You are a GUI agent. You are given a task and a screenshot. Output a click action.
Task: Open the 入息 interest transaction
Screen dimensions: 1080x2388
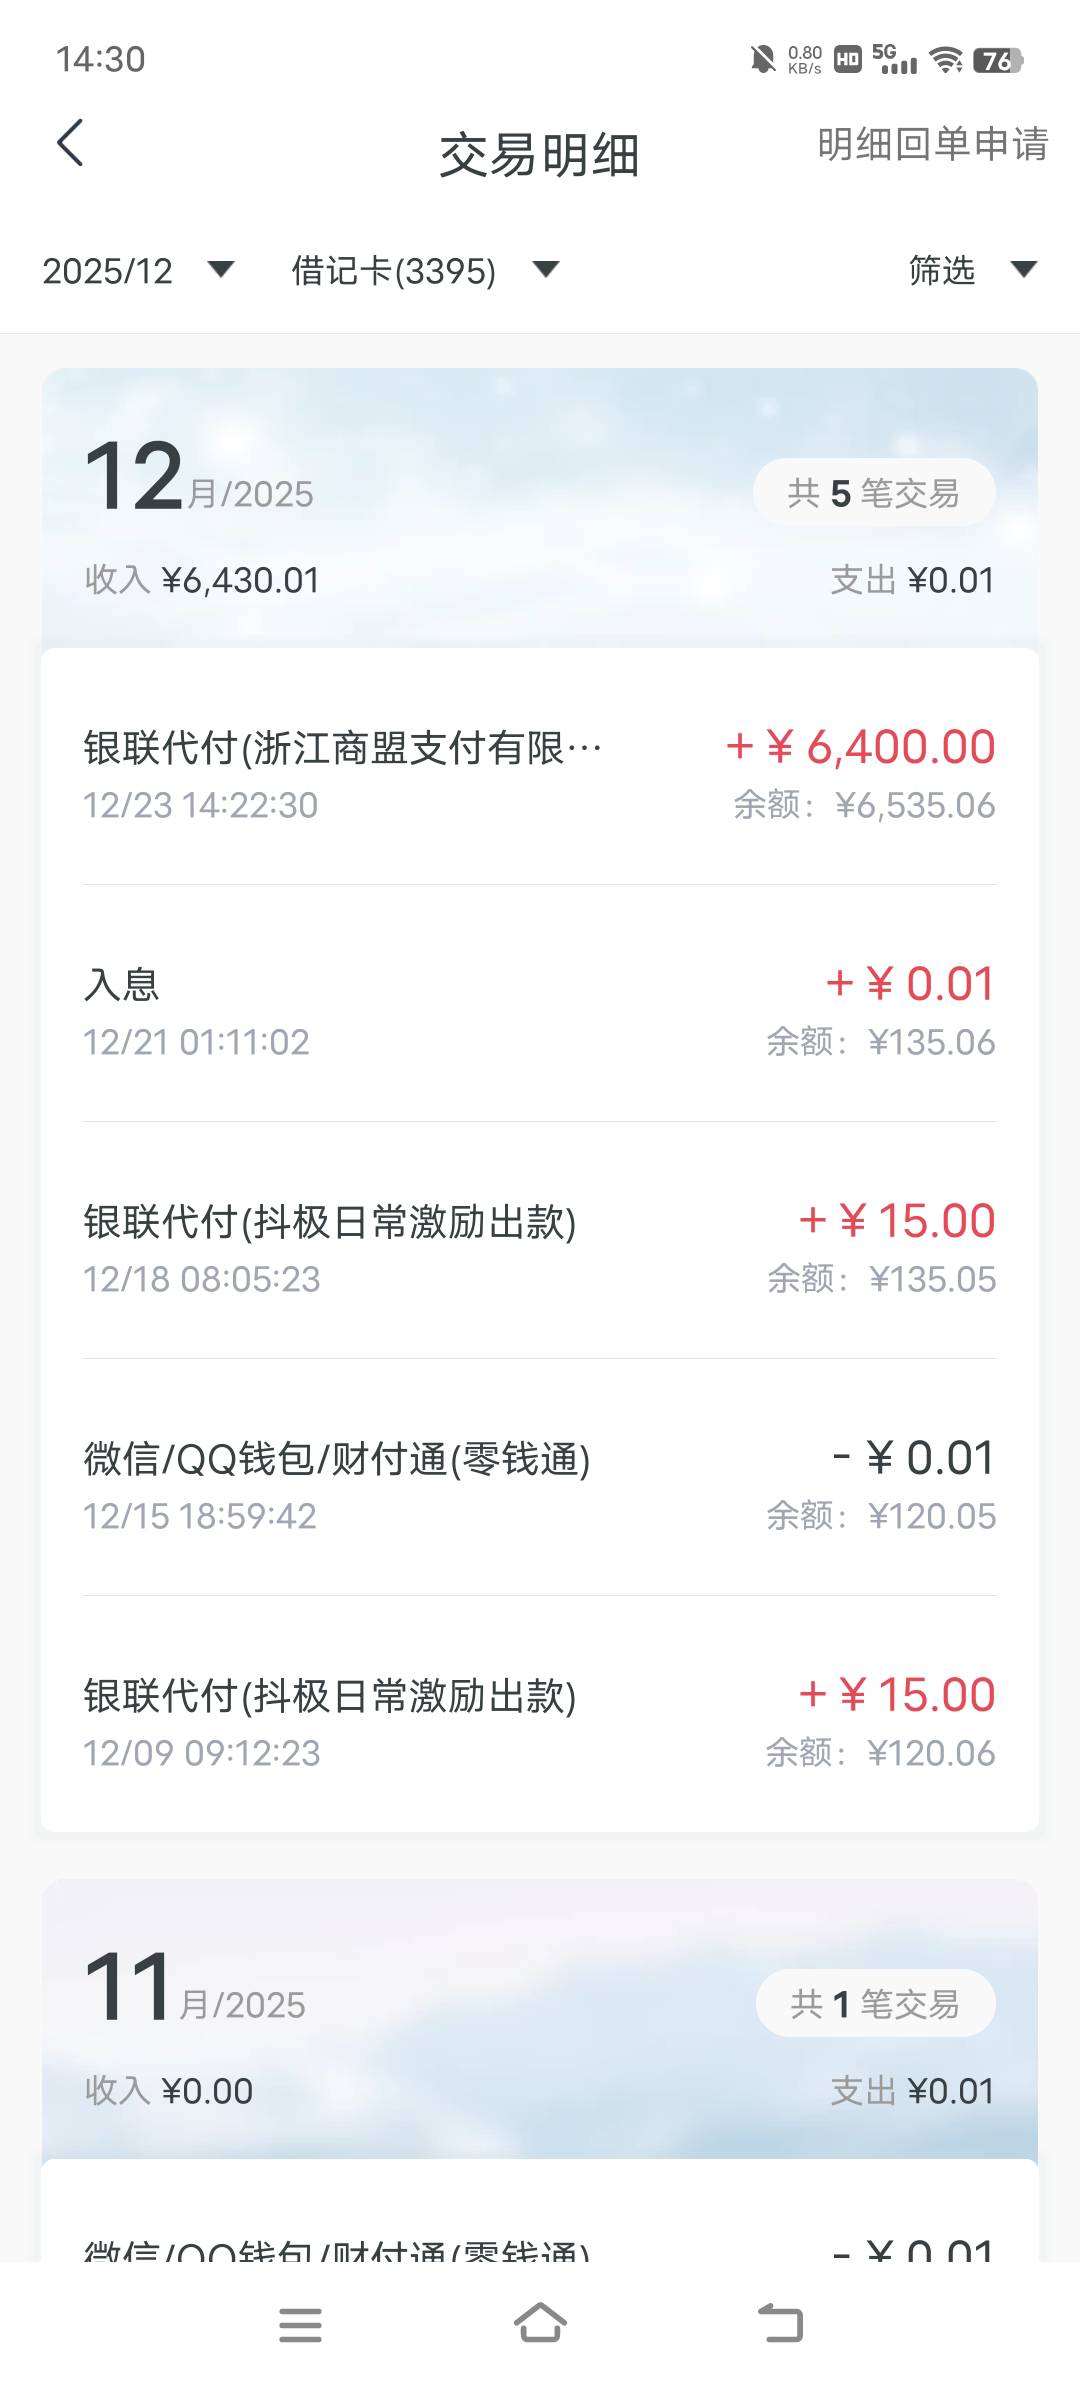click(540, 1011)
